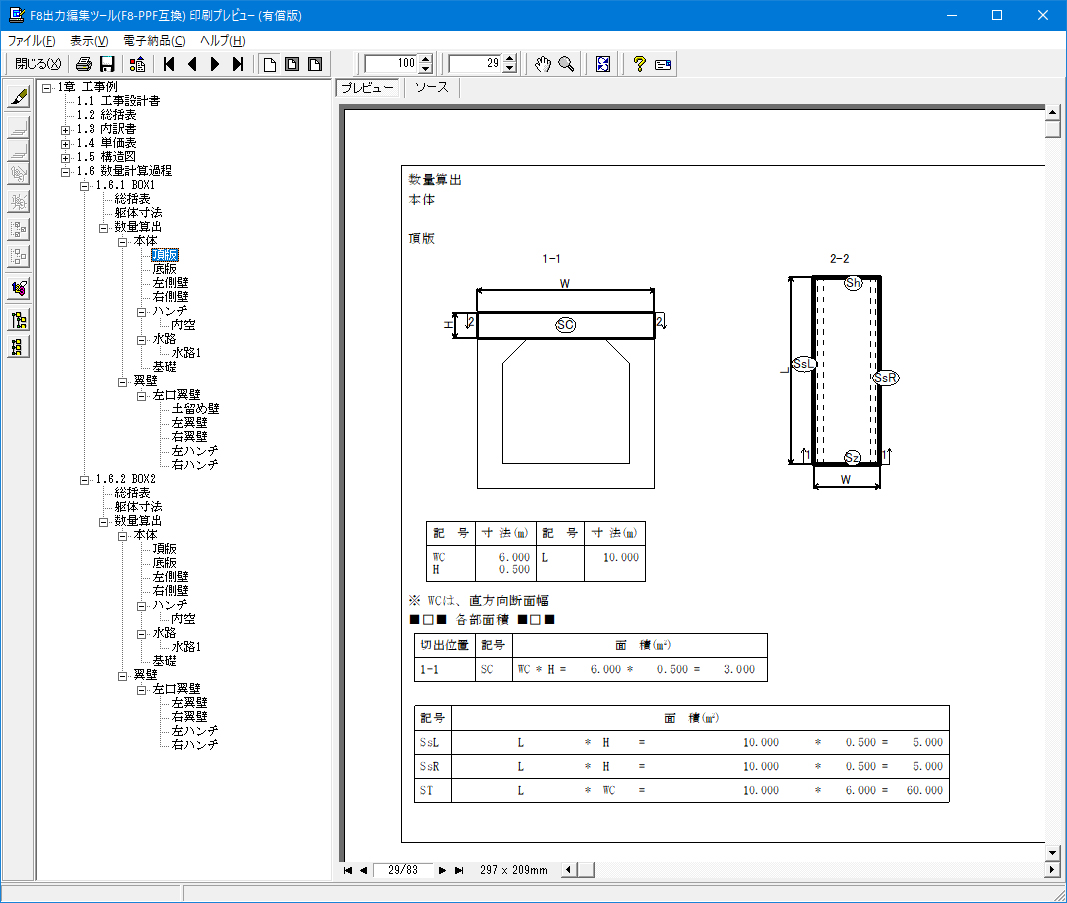The height and width of the screenshot is (903, 1067).
Task: Click the 閉じる(X) close preview button
Action: coord(37,64)
